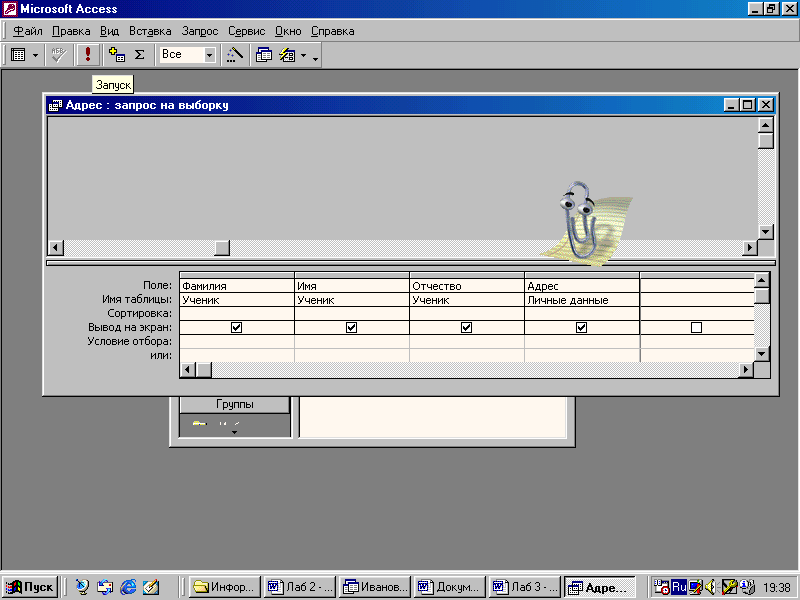800x600 pixels.
Task: Click the query window's title bar icon
Action: coord(55,105)
